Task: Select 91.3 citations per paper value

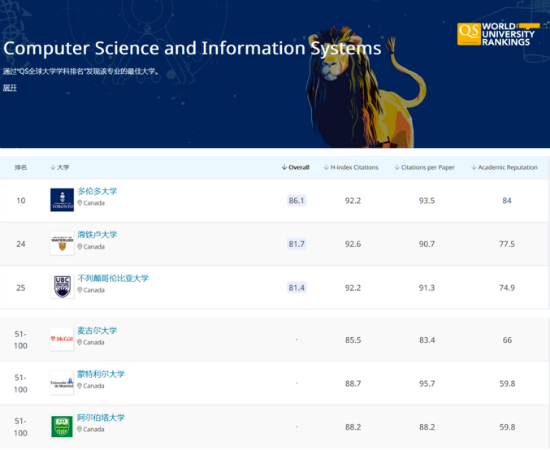Action: 427,288
